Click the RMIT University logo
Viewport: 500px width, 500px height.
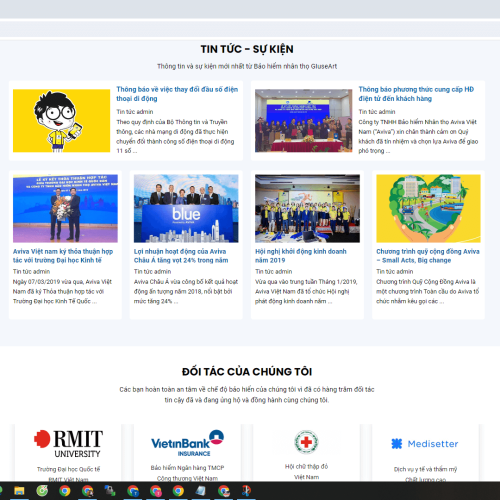click(68, 444)
